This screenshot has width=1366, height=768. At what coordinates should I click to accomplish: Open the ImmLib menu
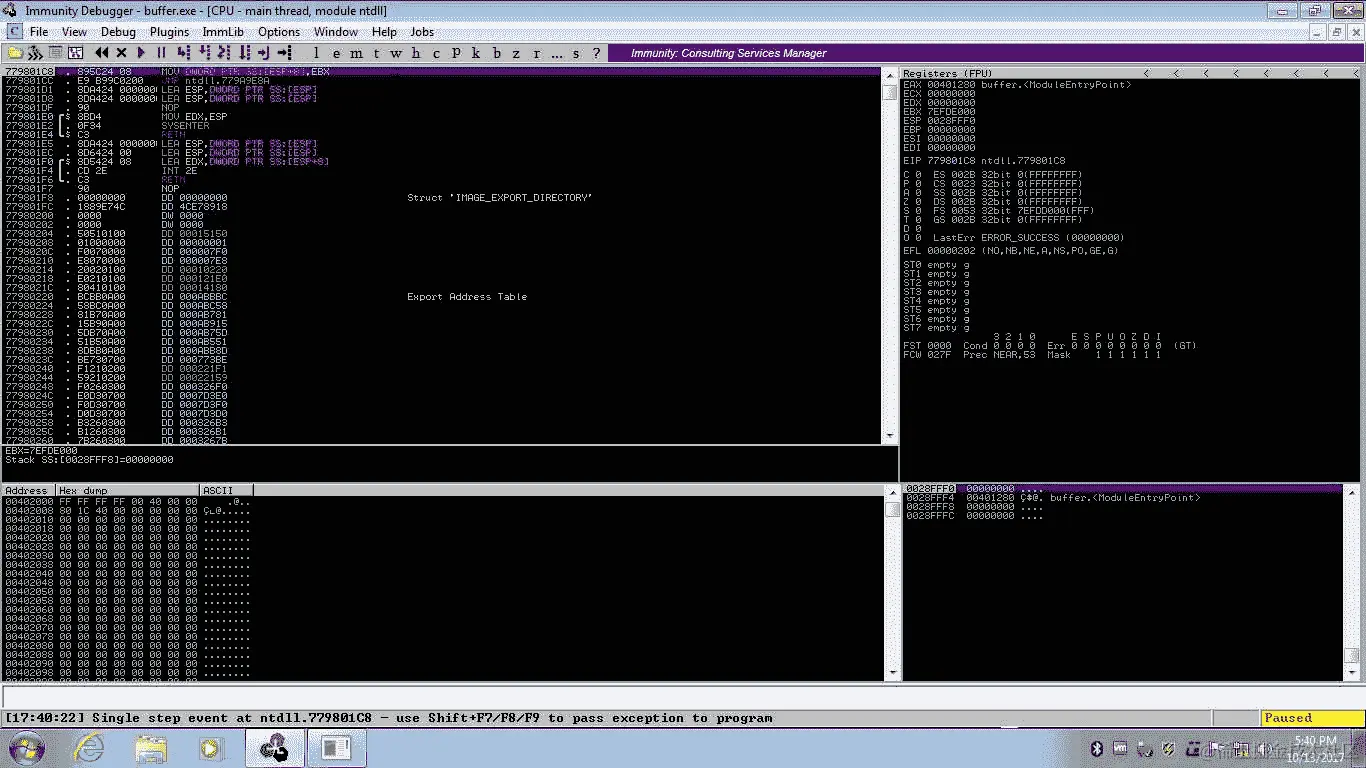coord(223,32)
